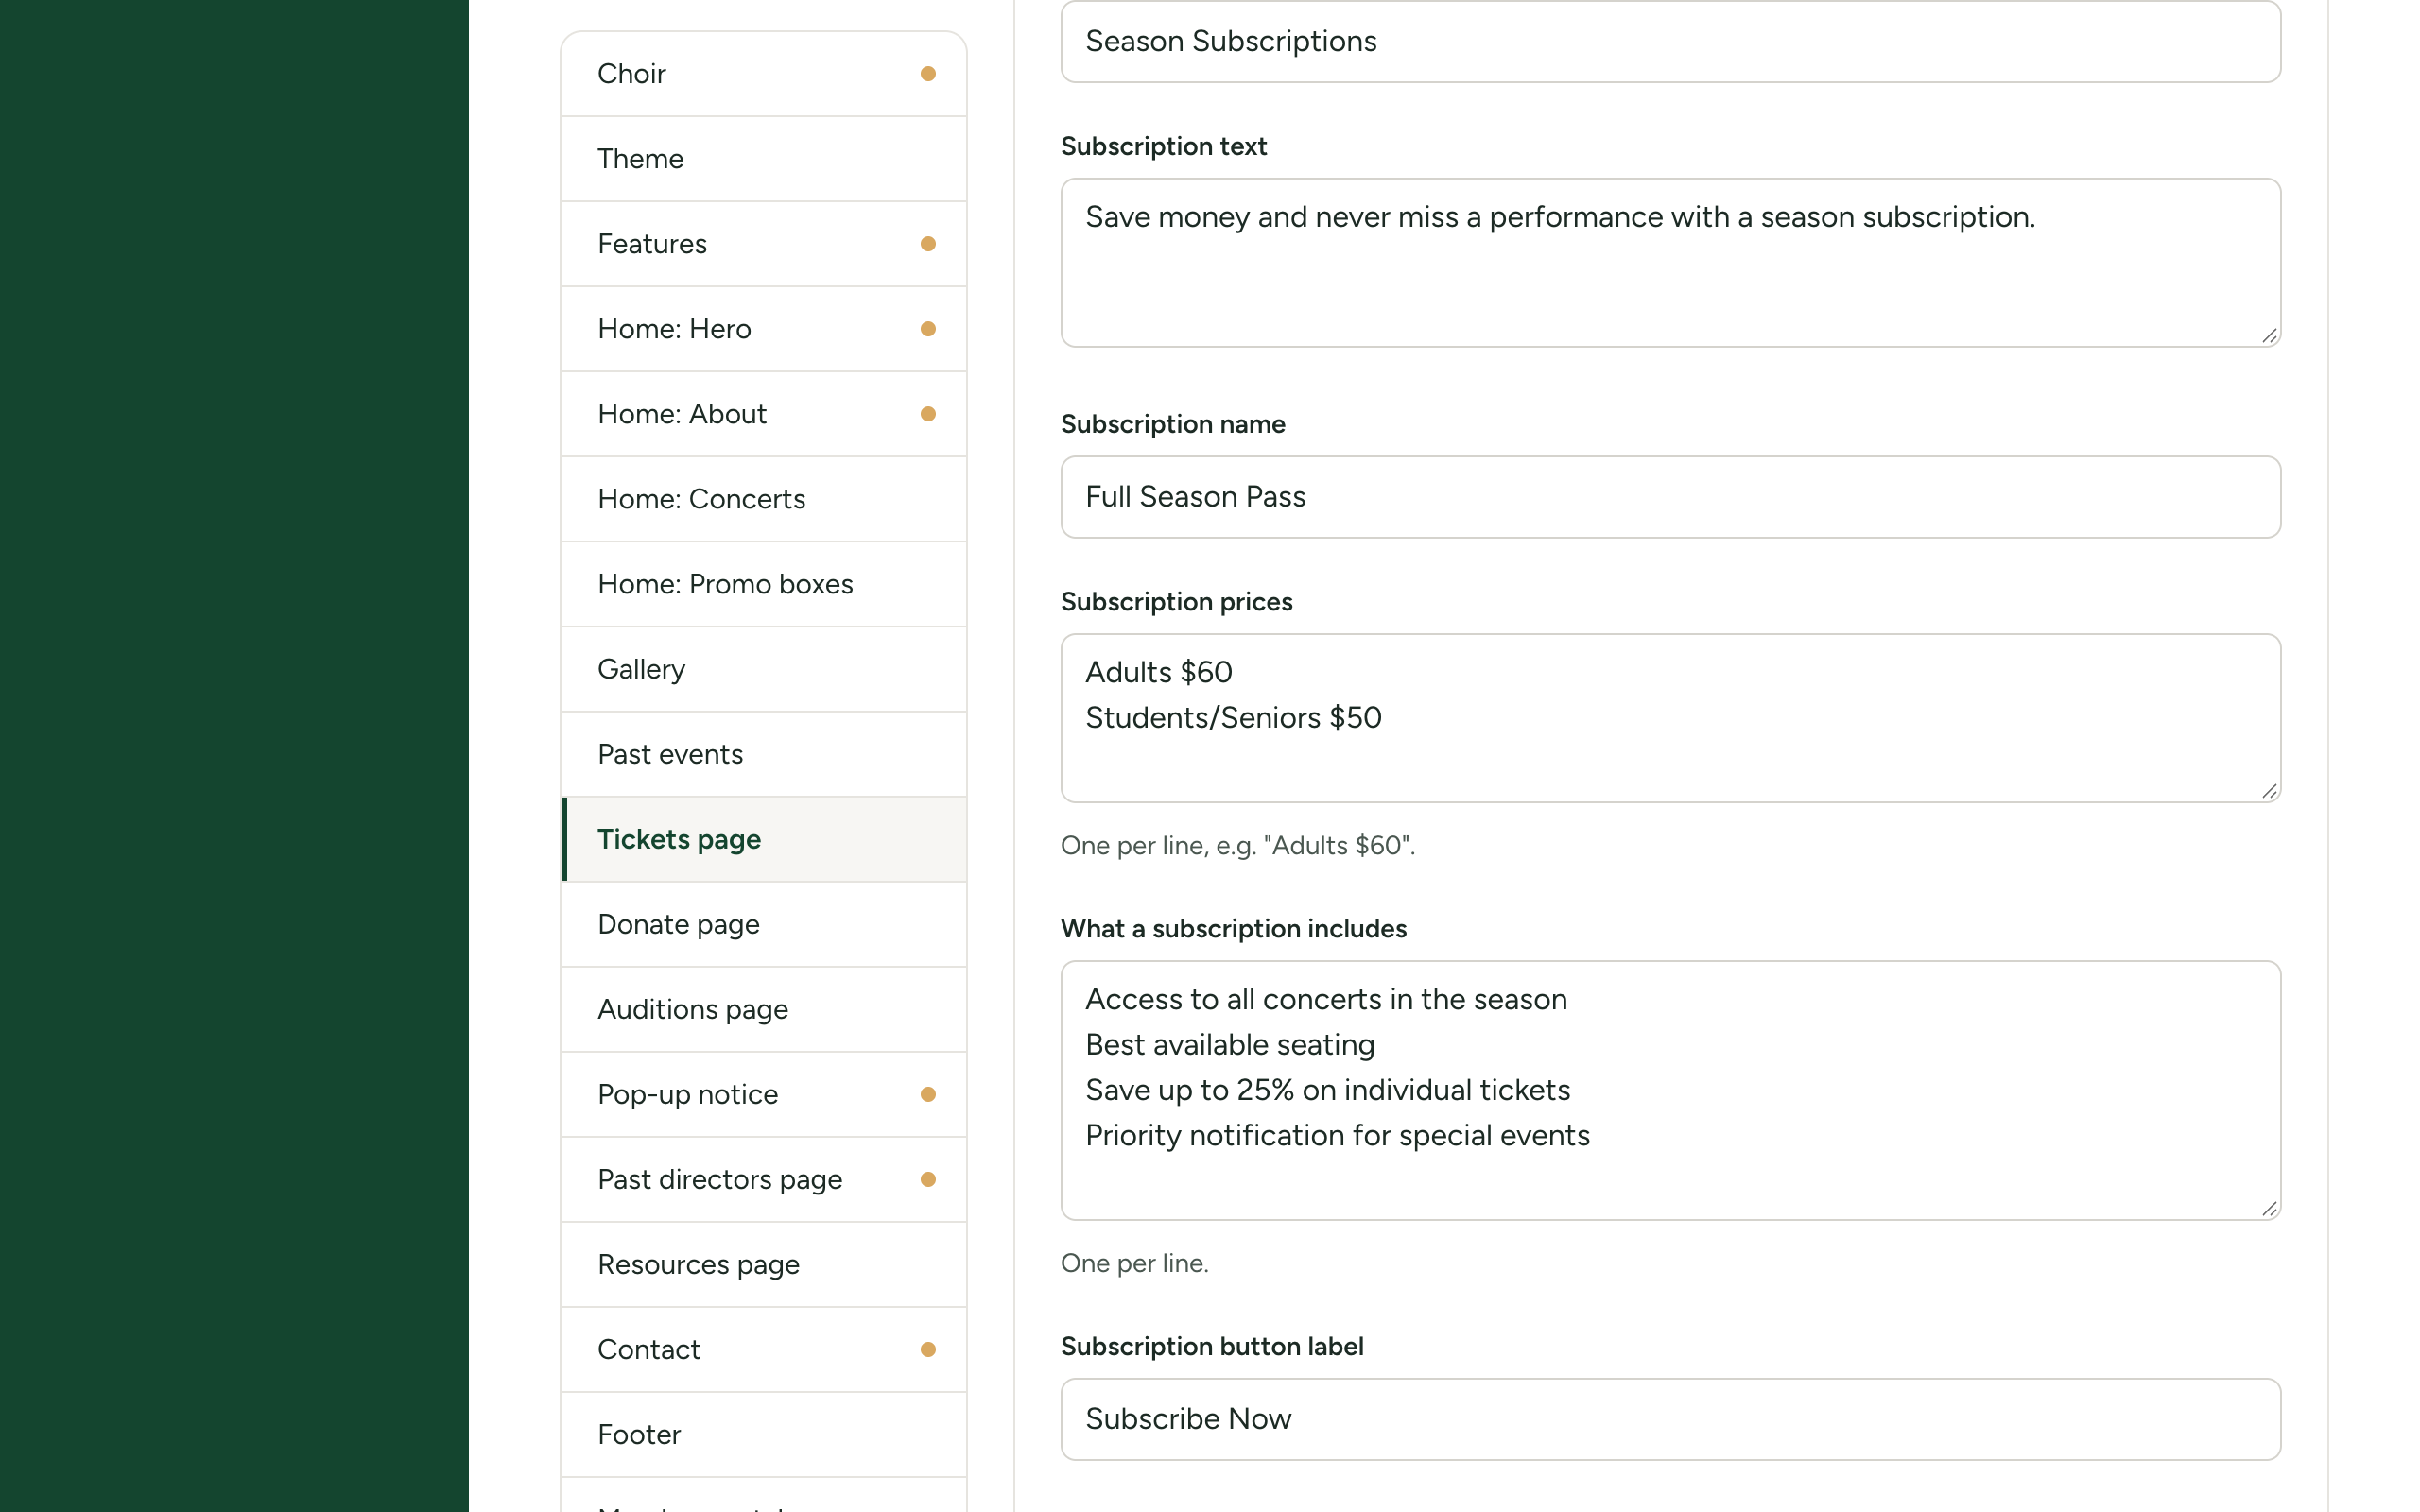
Task: Edit the Subscription name field
Action: [1670, 497]
